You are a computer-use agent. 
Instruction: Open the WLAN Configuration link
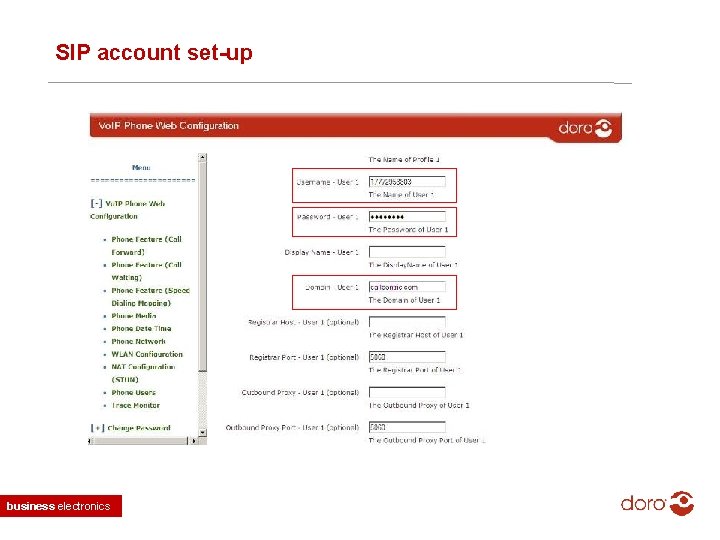point(147,354)
